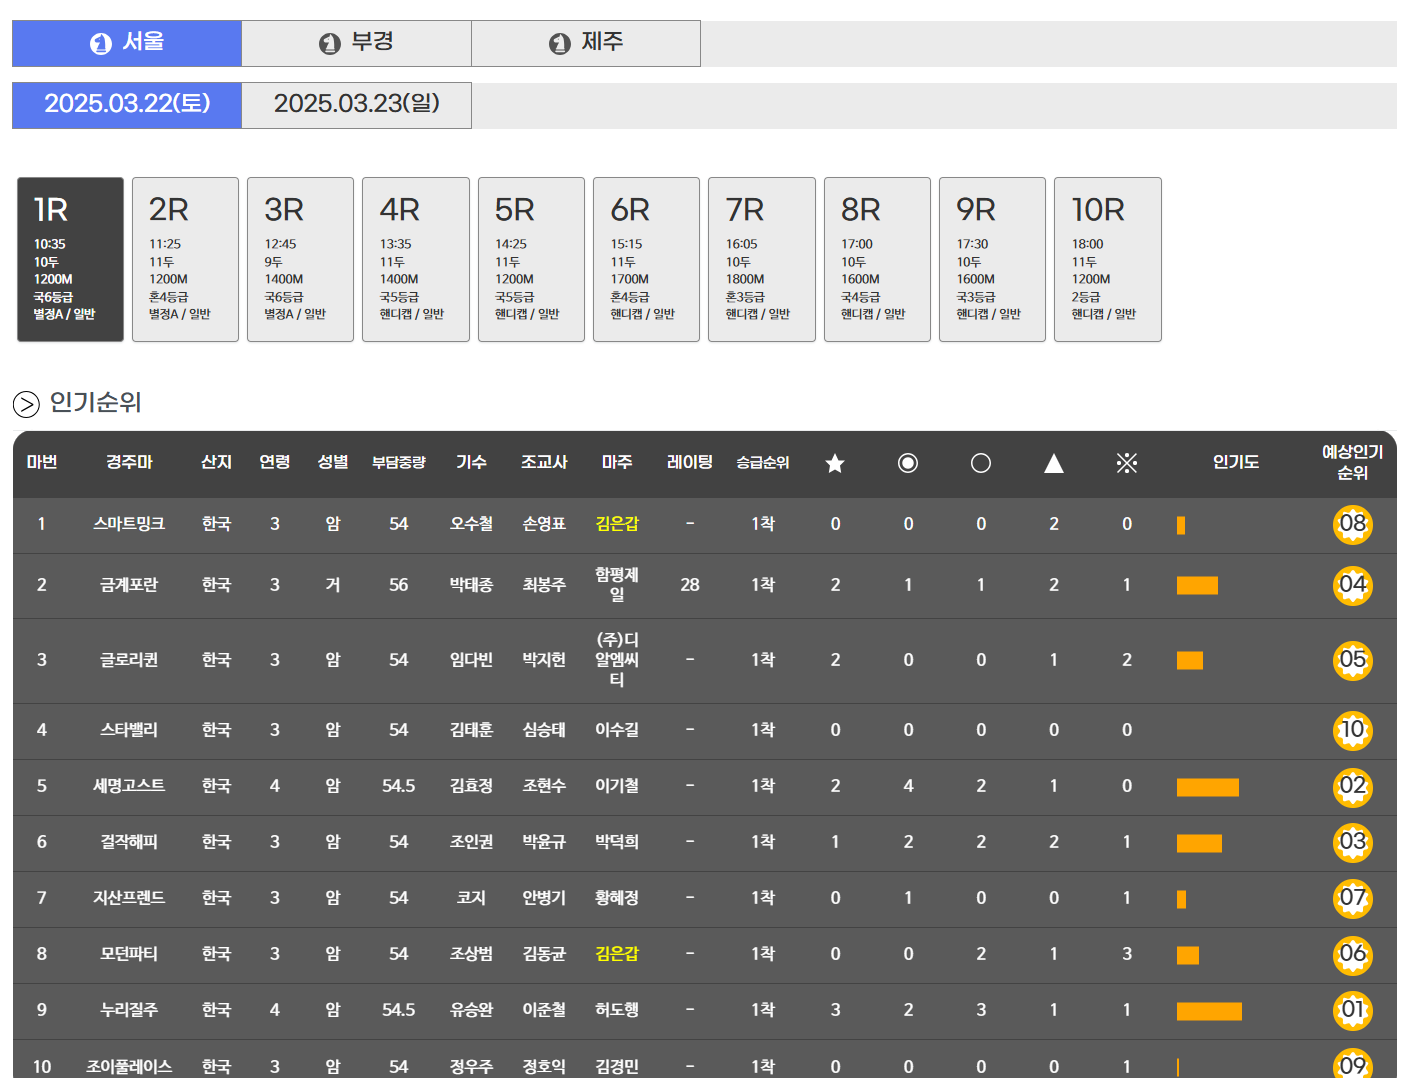This screenshot has height=1078, width=1408.
Task: Open race 2R at 11:25
Action: click(x=185, y=260)
